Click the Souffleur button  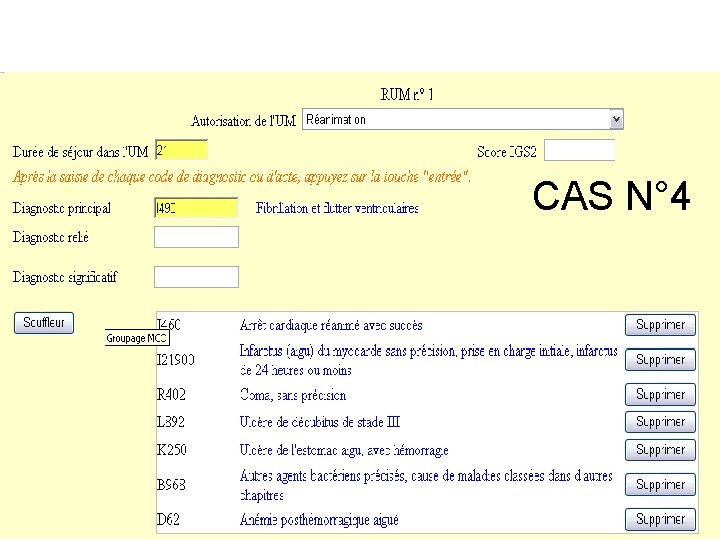pos(44,323)
